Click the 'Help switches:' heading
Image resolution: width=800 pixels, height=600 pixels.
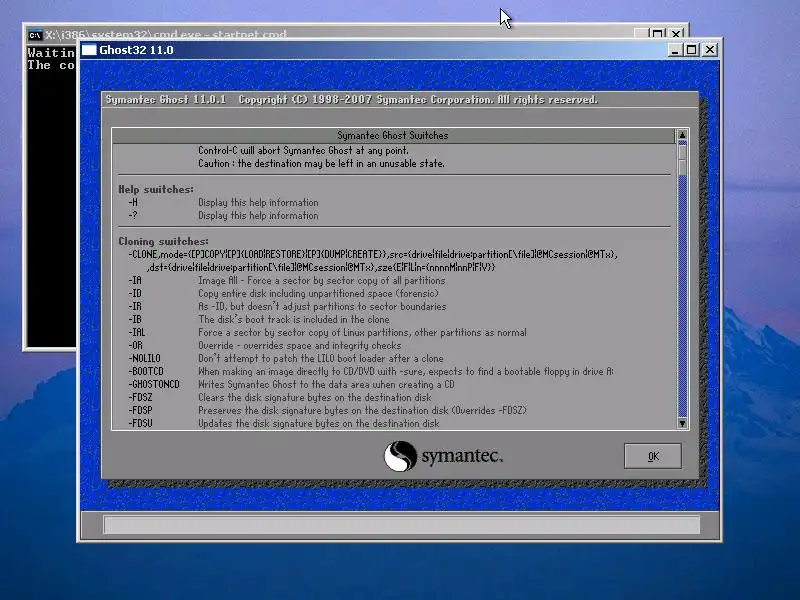(156, 189)
